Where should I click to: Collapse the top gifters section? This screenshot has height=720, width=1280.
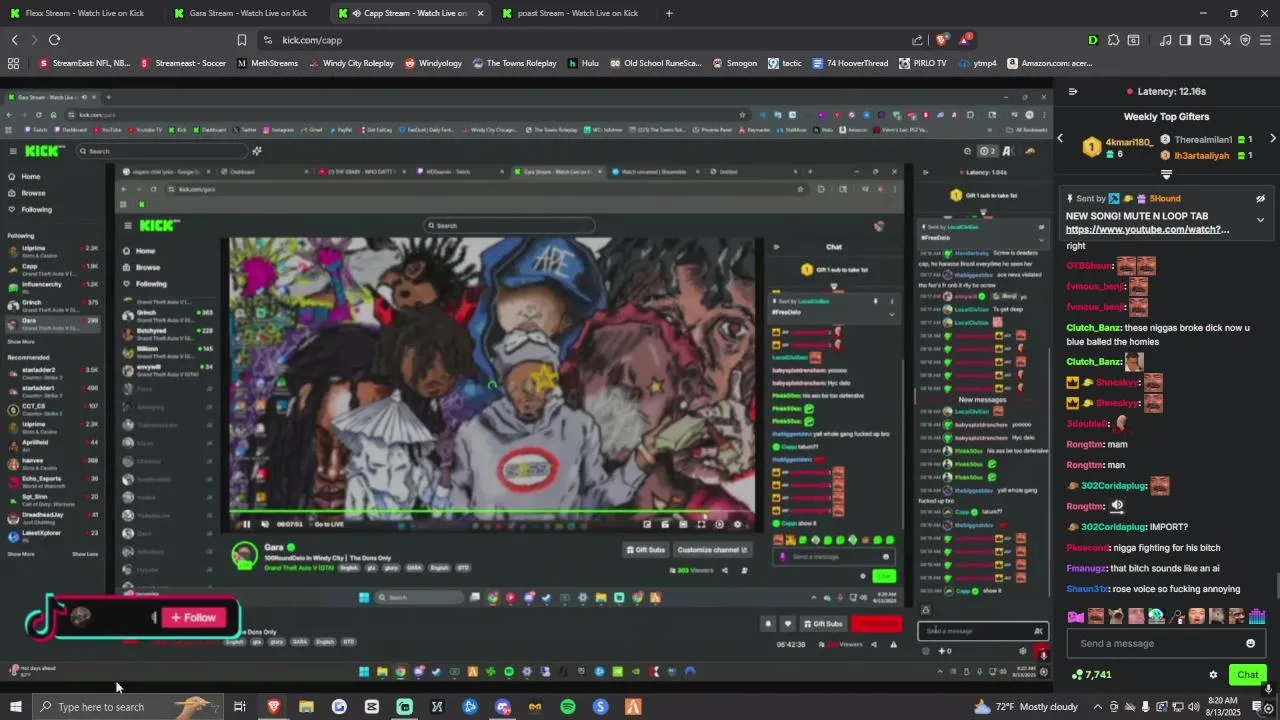pos(1166,173)
